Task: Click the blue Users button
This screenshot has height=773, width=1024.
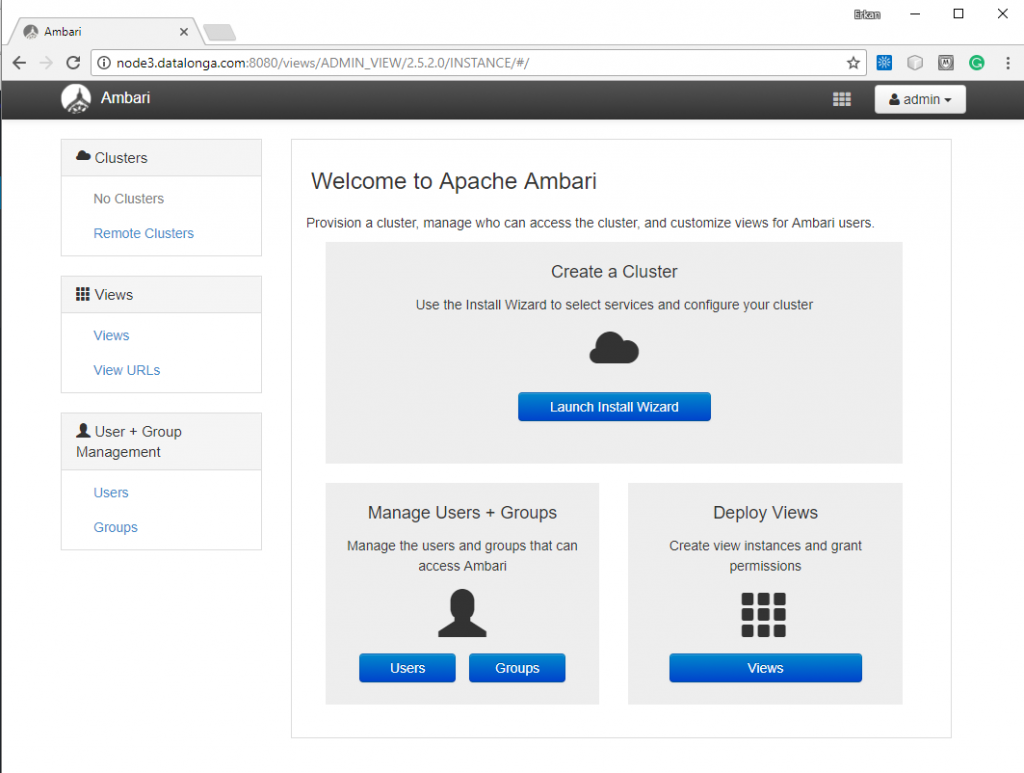Action: pos(408,668)
